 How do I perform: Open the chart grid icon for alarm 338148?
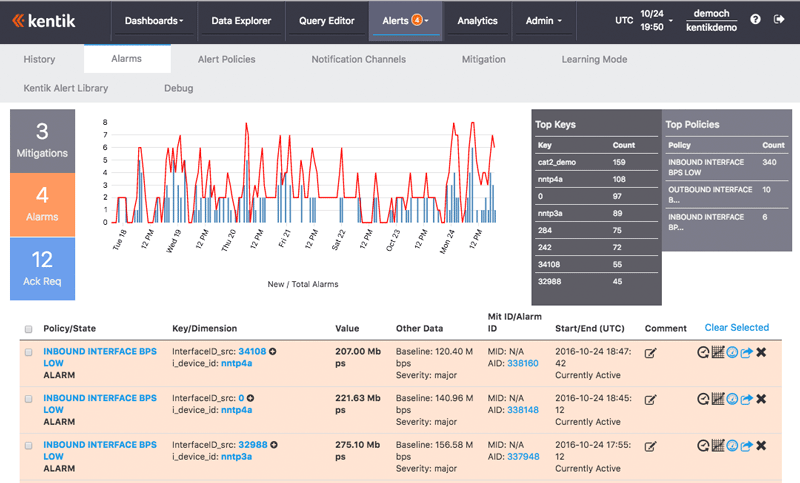(717, 399)
